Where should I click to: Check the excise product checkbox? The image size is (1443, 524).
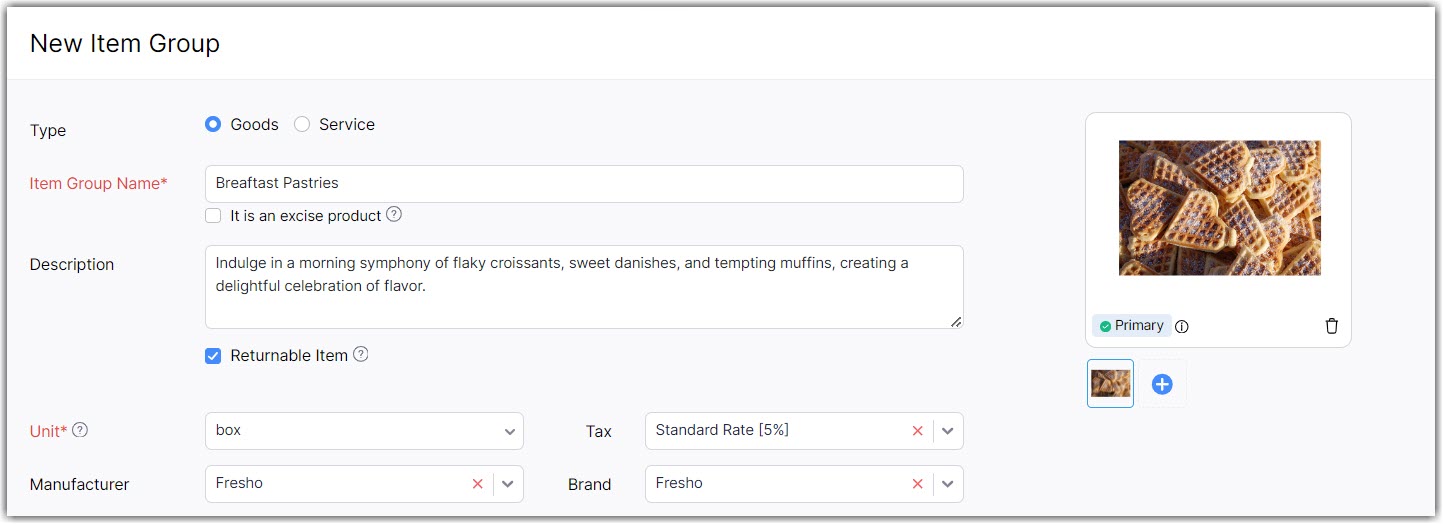[213, 216]
